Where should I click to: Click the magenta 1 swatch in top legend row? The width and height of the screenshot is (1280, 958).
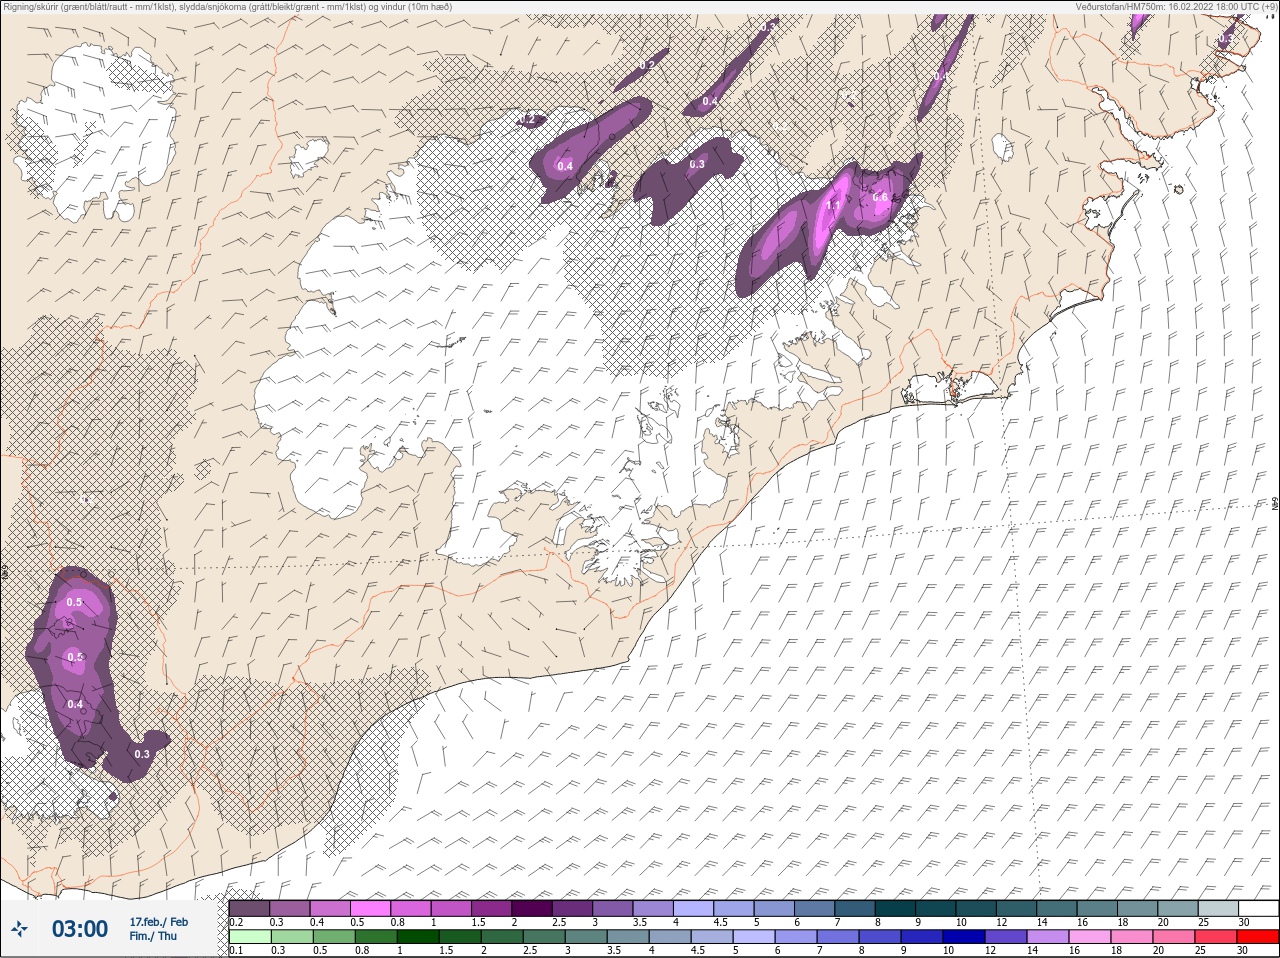pyautogui.click(x=451, y=909)
